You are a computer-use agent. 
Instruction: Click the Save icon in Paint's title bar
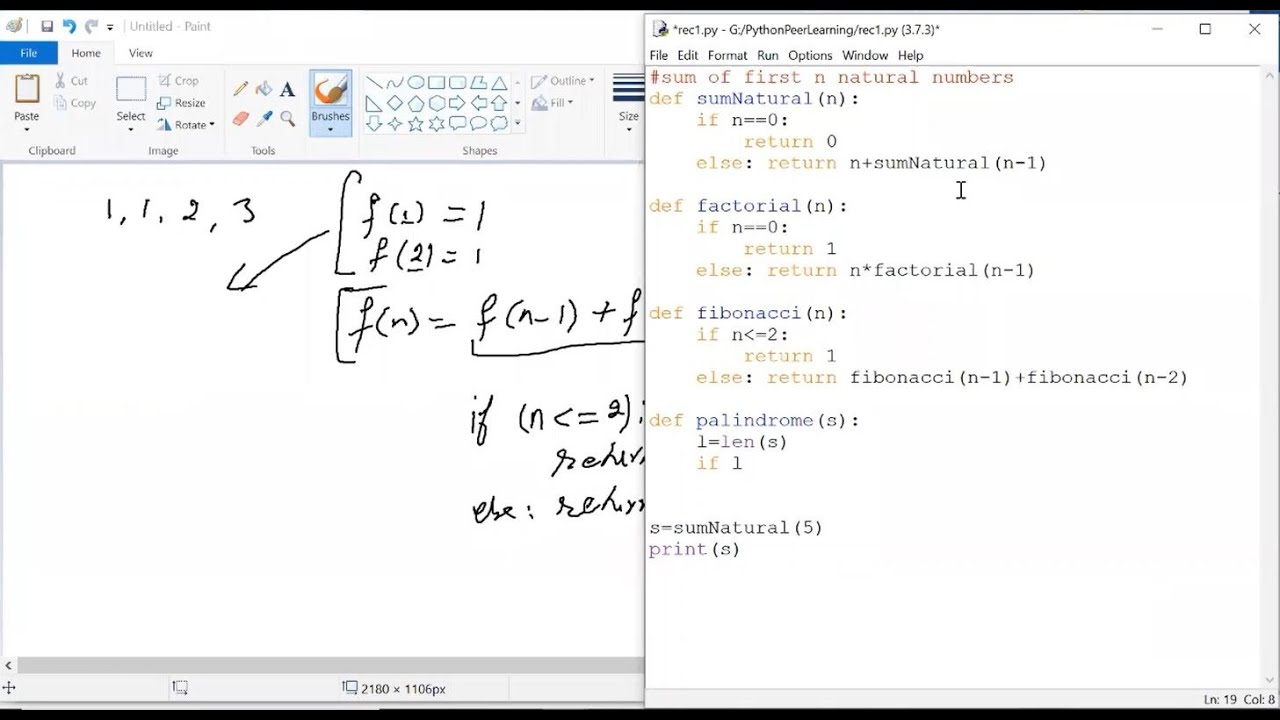pyautogui.click(x=46, y=26)
